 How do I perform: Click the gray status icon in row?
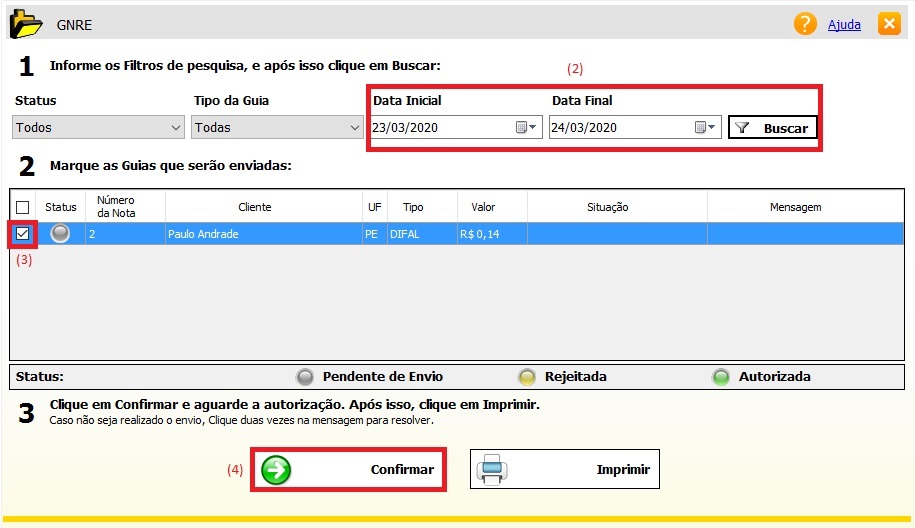tap(61, 234)
